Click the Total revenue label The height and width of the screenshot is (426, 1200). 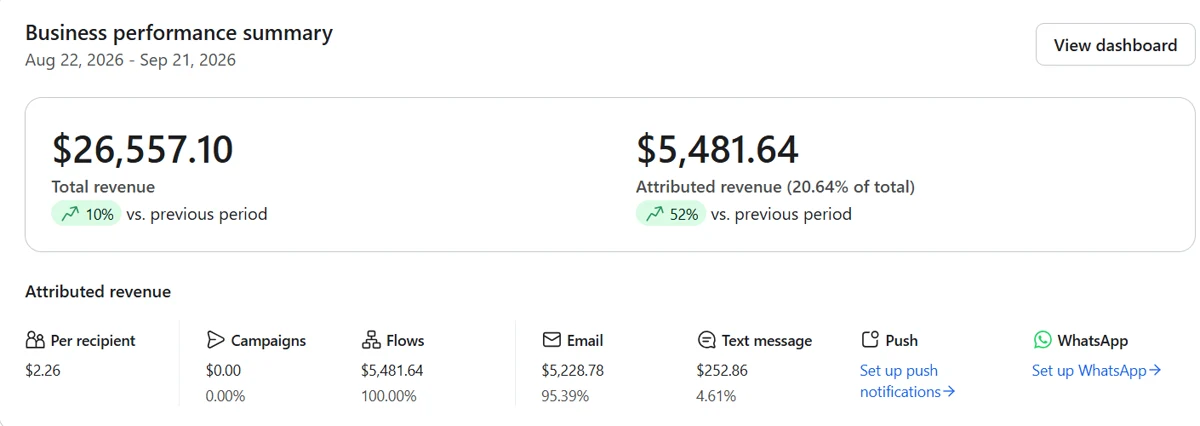103,187
